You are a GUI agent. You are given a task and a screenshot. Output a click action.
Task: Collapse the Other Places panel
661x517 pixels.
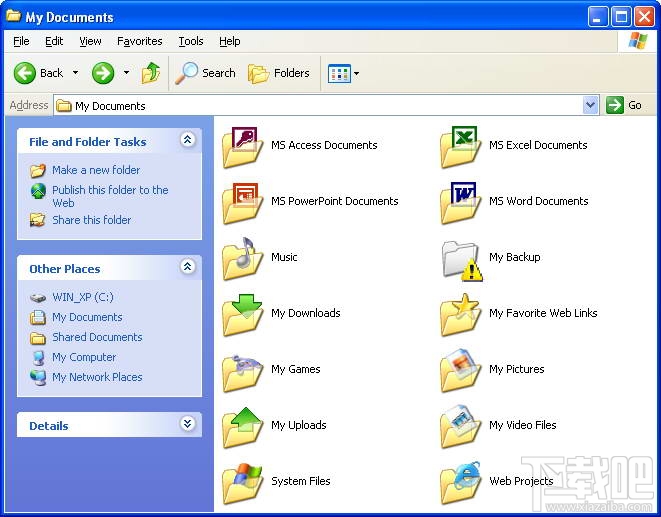click(x=187, y=268)
